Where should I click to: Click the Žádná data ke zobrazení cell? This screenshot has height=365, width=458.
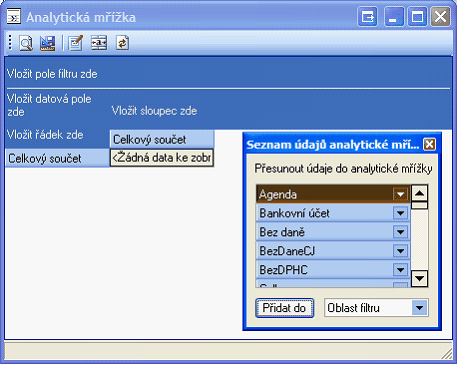point(162,158)
